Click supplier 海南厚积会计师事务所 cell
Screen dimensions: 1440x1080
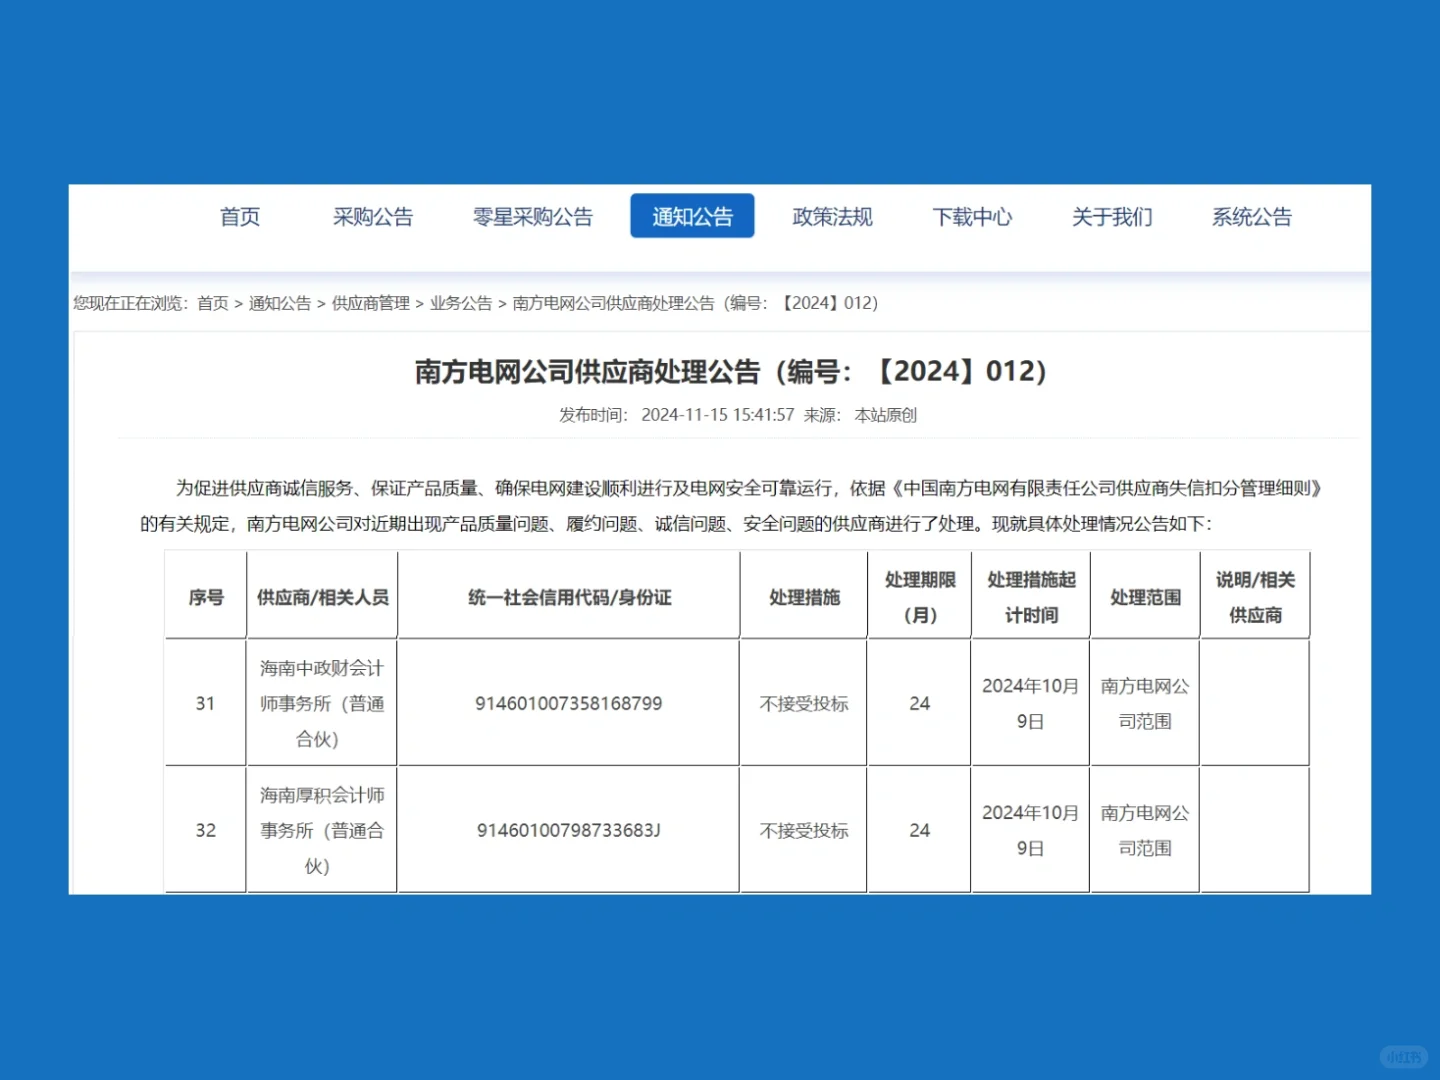click(322, 830)
